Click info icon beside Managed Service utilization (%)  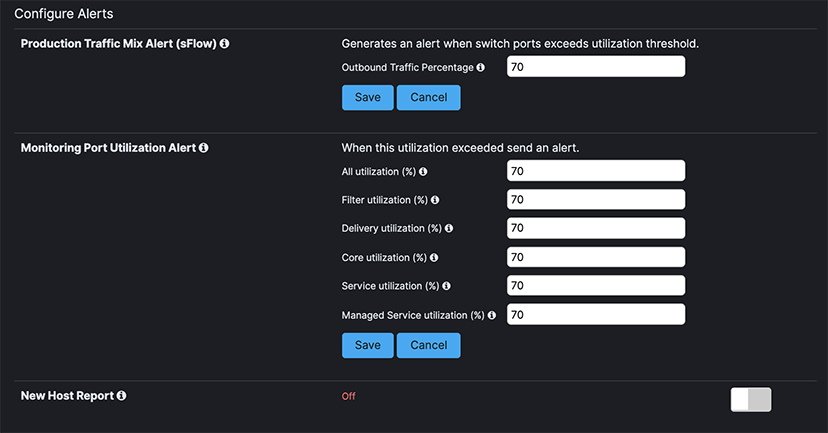click(x=492, y=315)
